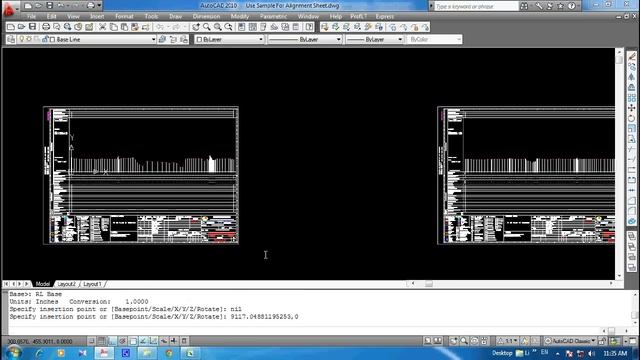Open the Dimension menu
Screen dimensions: 640x360
[206, 16]
